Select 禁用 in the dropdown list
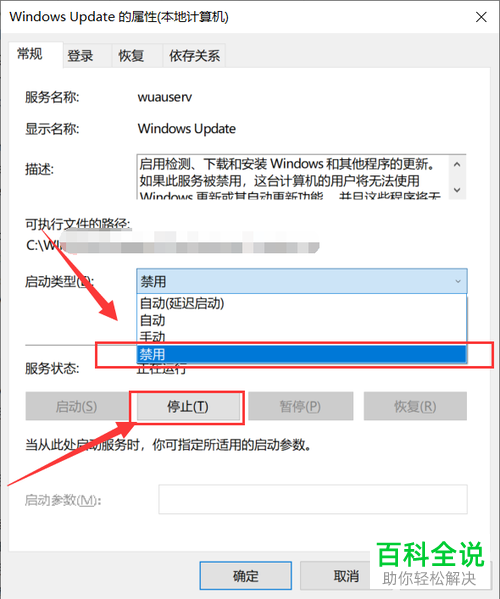The height and width of the screenshot is (599, 500). pyautogui.click(x=301, y=354)
